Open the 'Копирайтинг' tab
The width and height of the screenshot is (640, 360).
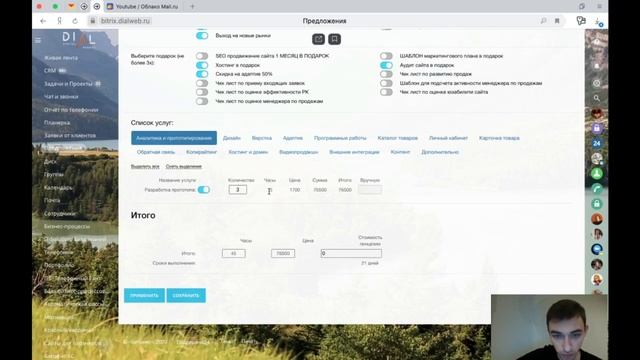pyautogui.click(x=201, y=152)
